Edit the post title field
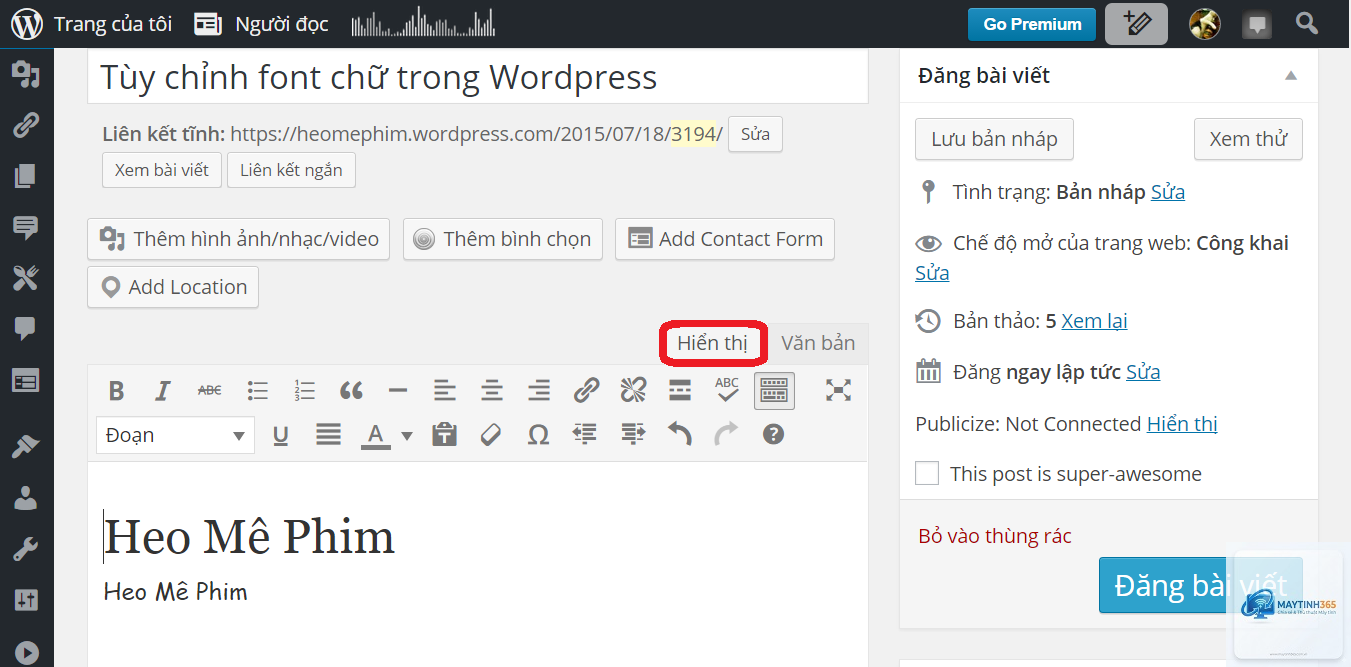Screen dimensions: 1351x667 [478, 76]
